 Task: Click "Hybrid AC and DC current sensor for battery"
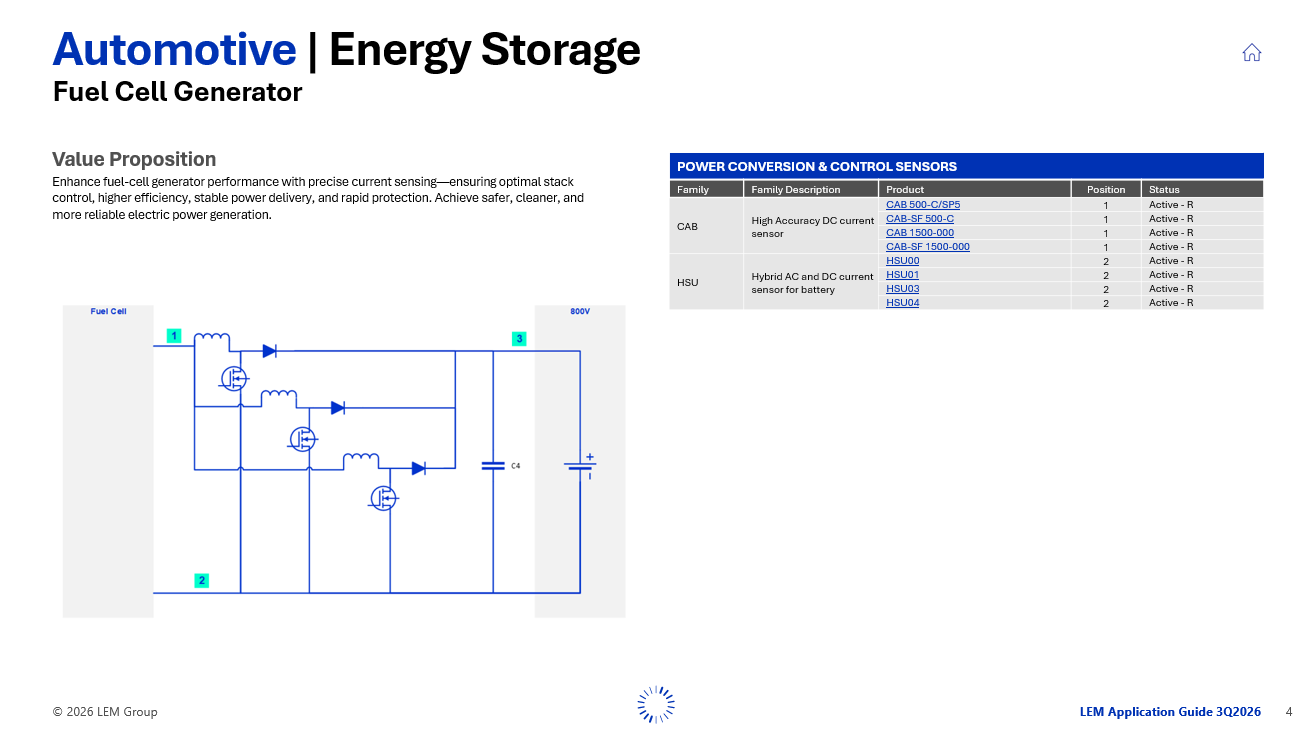812,283
